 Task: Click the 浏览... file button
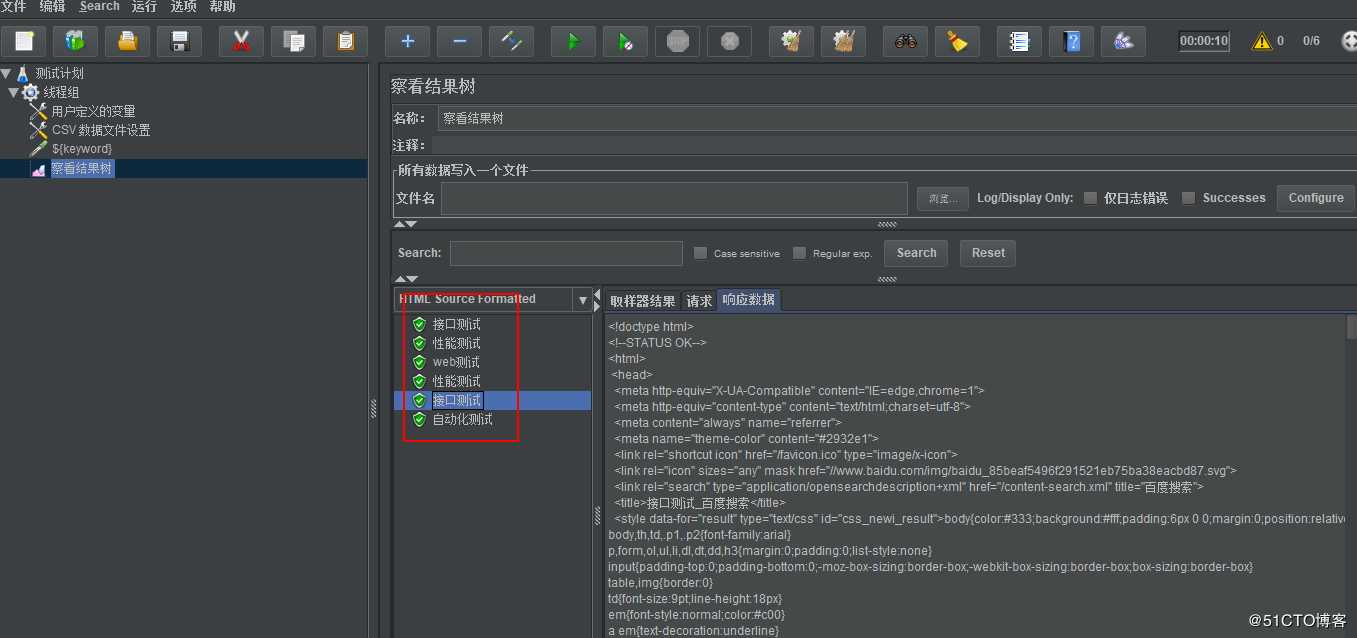pos(943,198)
